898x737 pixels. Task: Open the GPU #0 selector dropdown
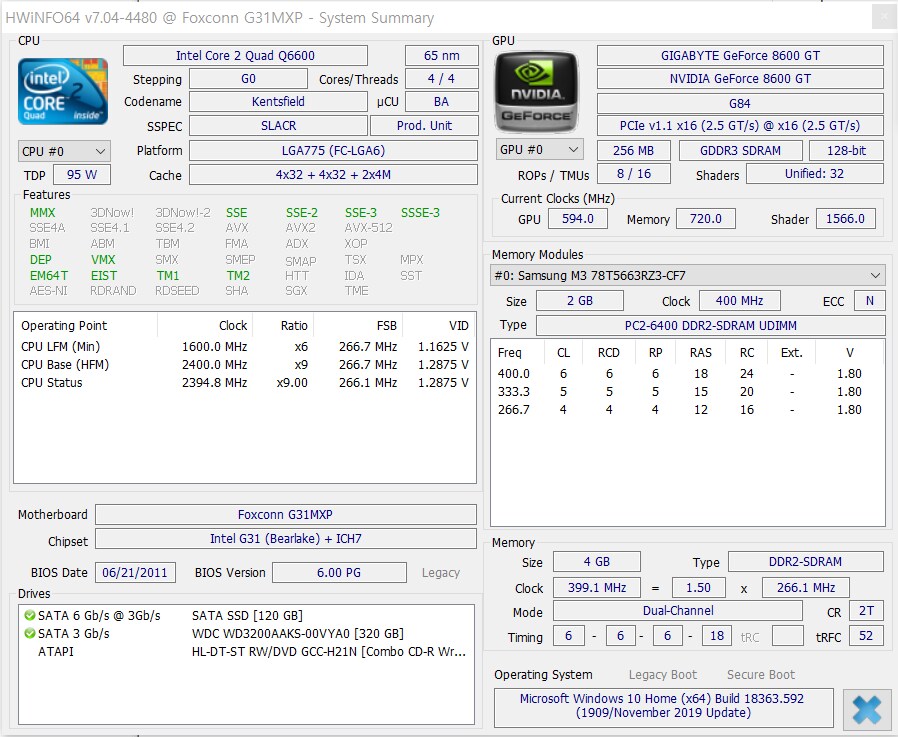tap(539, 150)
